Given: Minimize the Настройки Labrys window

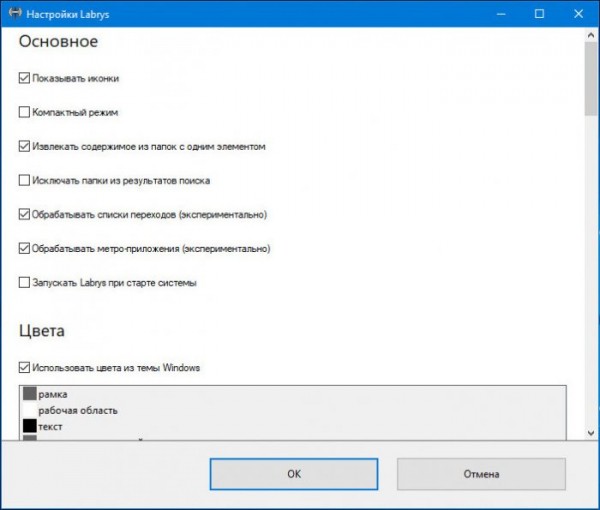Looking at the screenshot, I should click(501, 14).
